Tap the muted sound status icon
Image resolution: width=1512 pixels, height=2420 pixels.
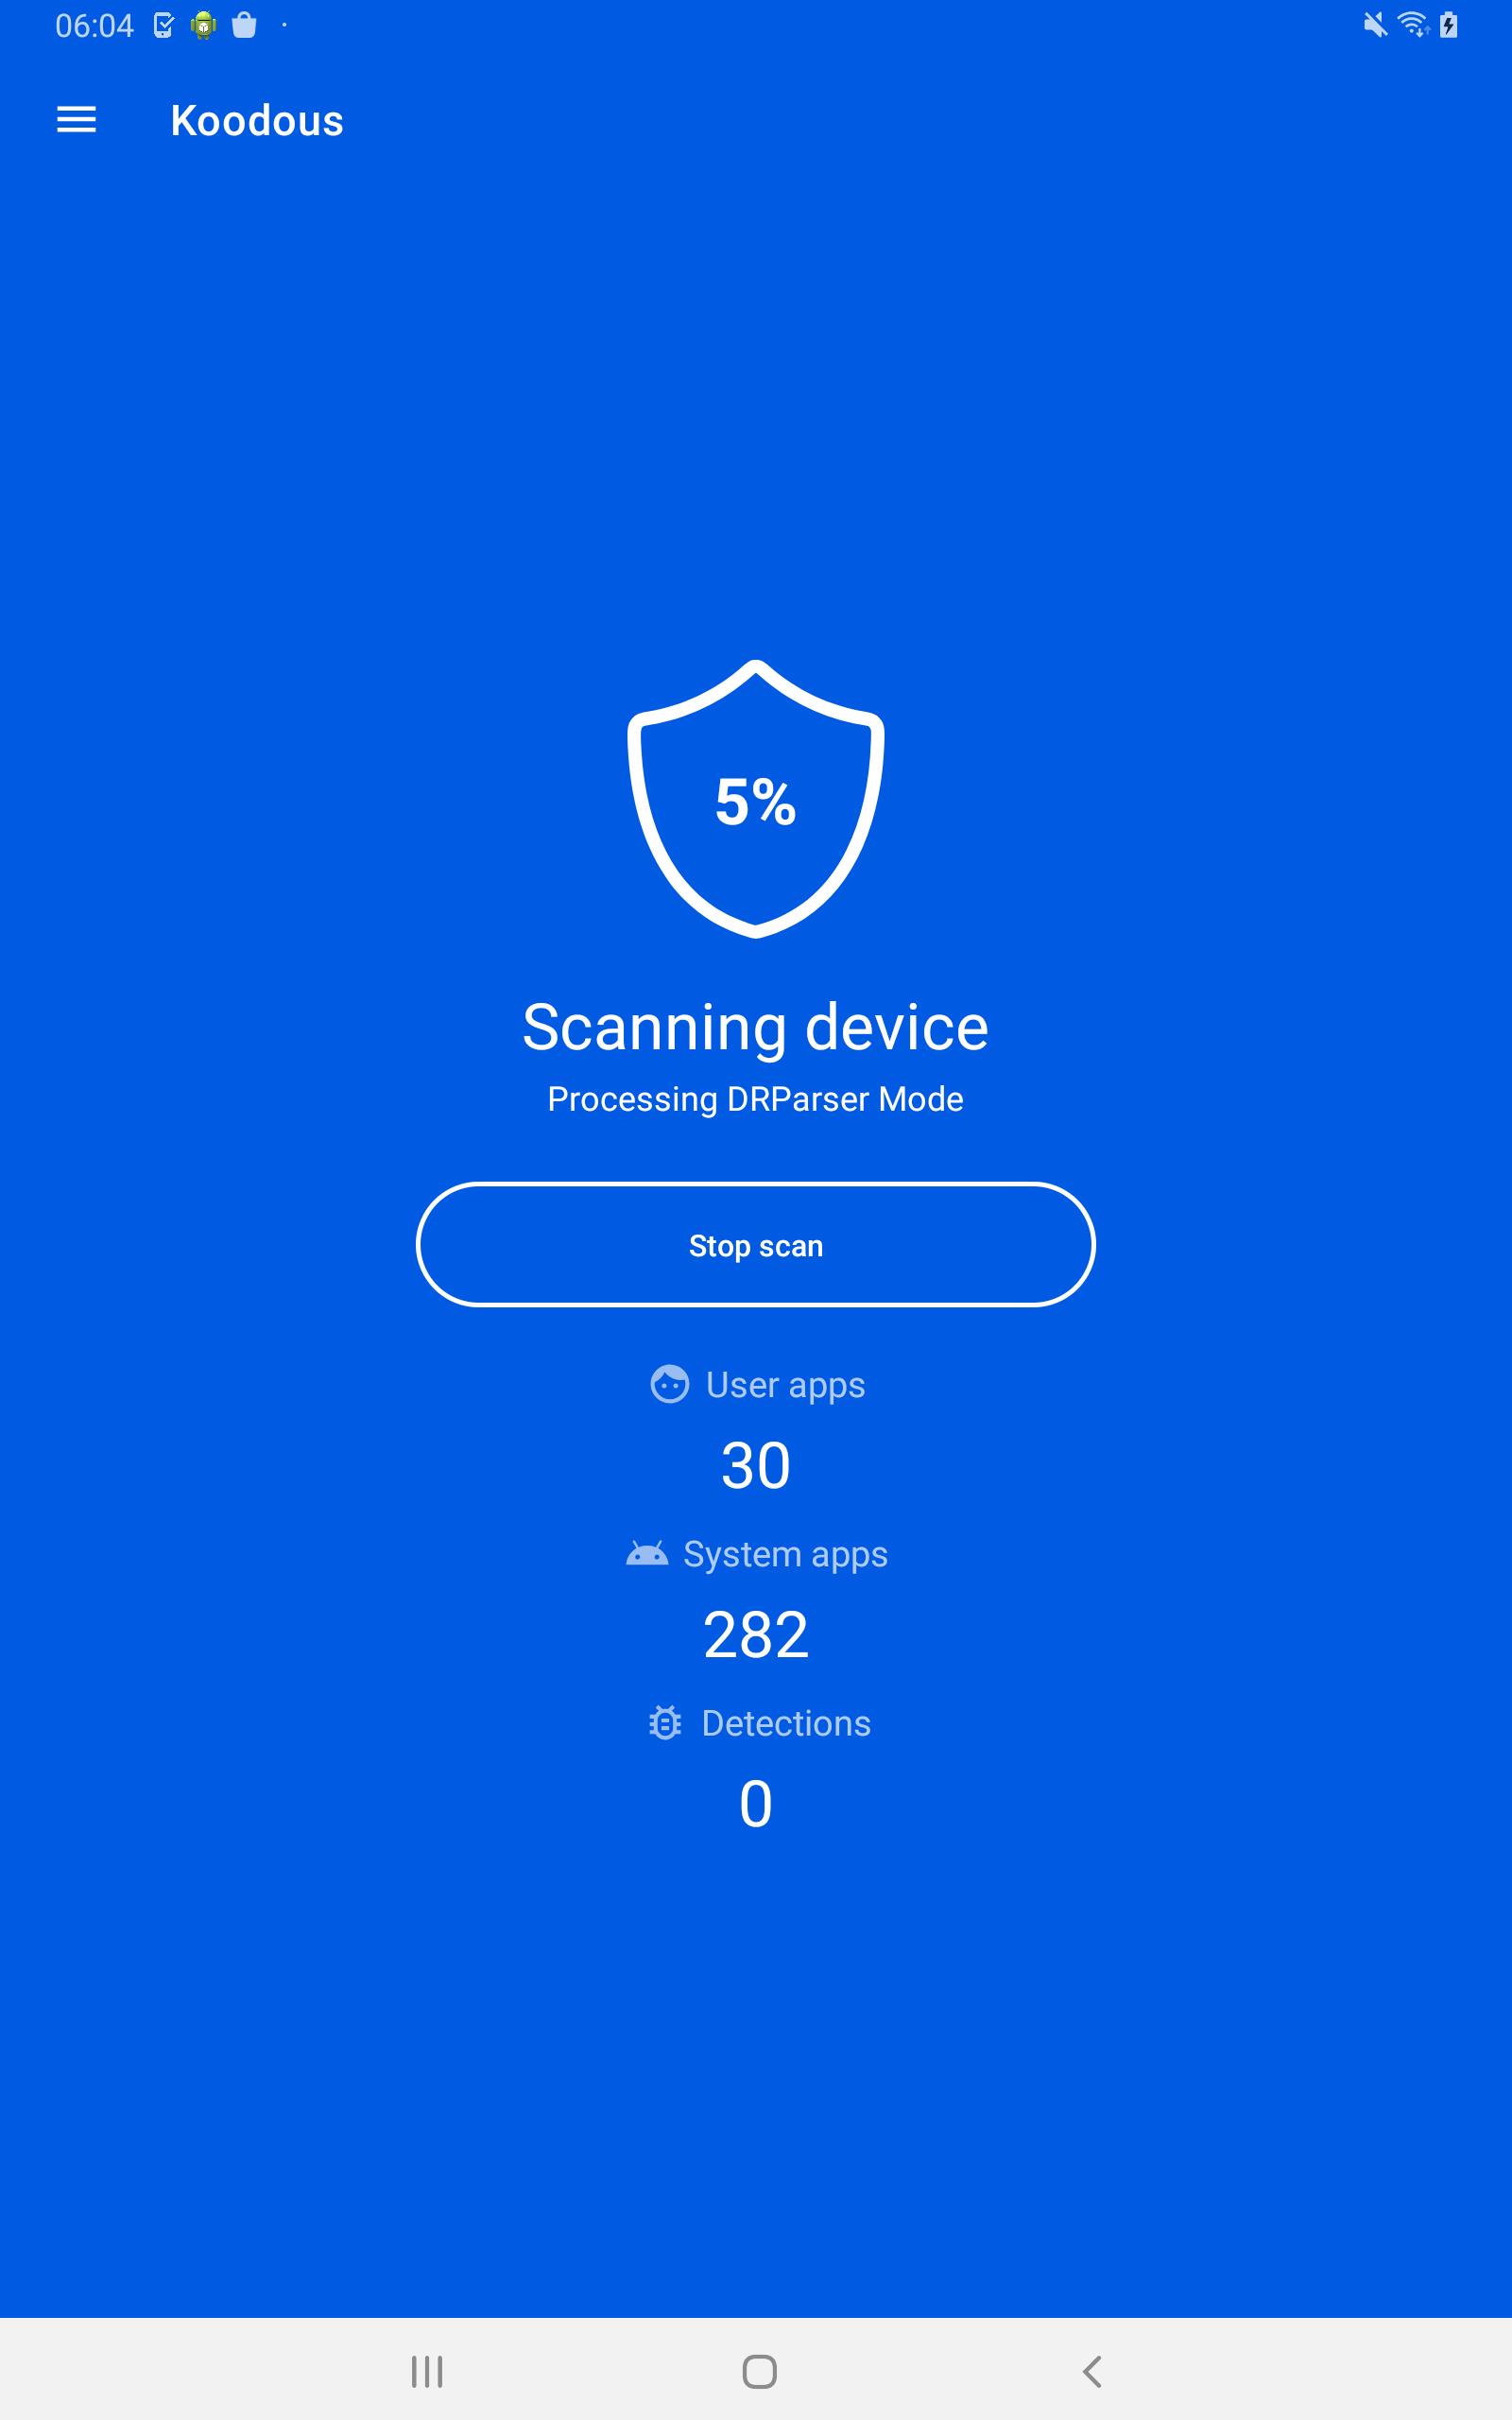pos(1376,24)
